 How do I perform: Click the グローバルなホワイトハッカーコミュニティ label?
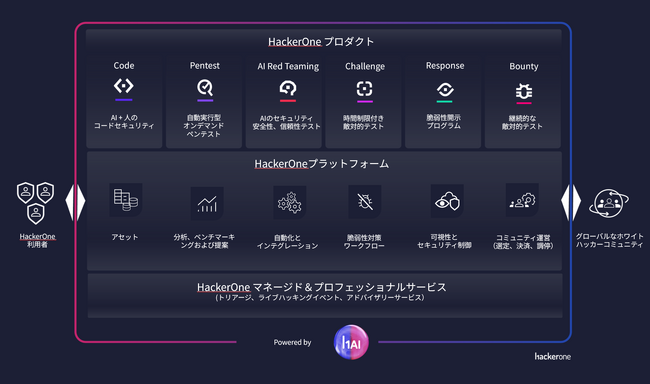point(609,241)
